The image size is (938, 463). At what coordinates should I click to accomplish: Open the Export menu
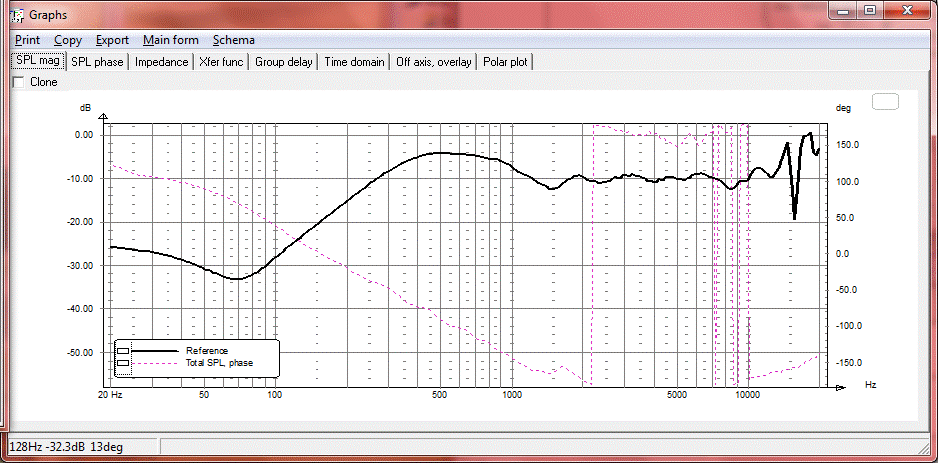point(112,40)
